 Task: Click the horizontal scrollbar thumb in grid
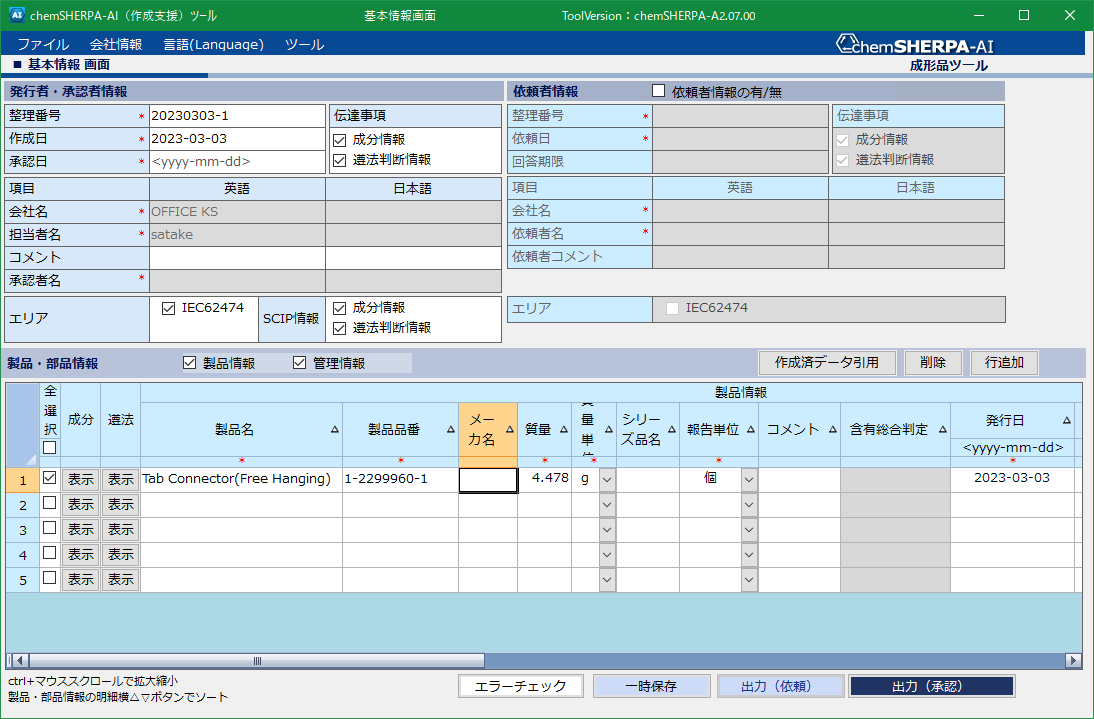256,661
